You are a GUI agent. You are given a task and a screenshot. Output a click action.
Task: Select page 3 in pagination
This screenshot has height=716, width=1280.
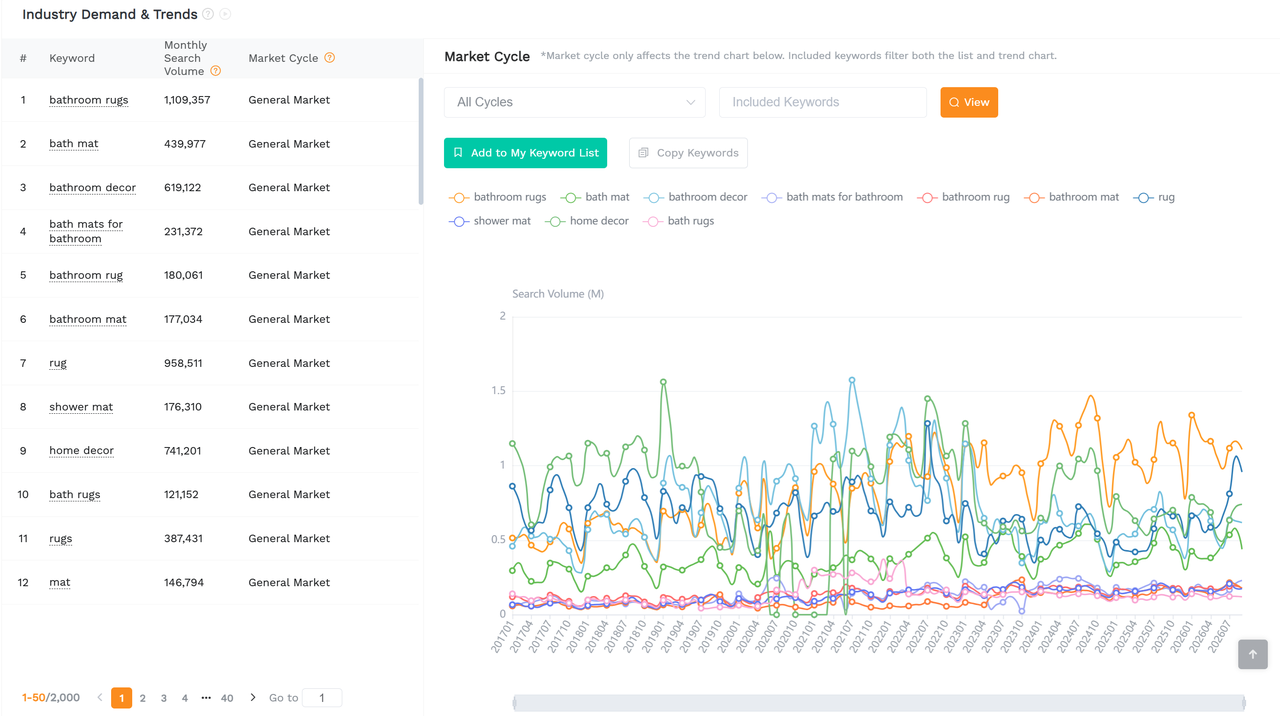(164, 698)
